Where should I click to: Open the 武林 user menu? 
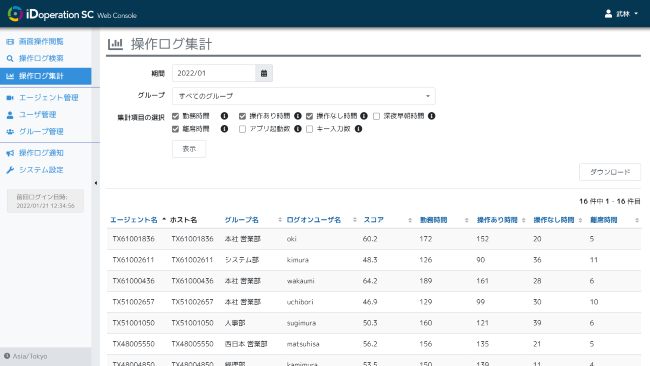coord(621,14)
